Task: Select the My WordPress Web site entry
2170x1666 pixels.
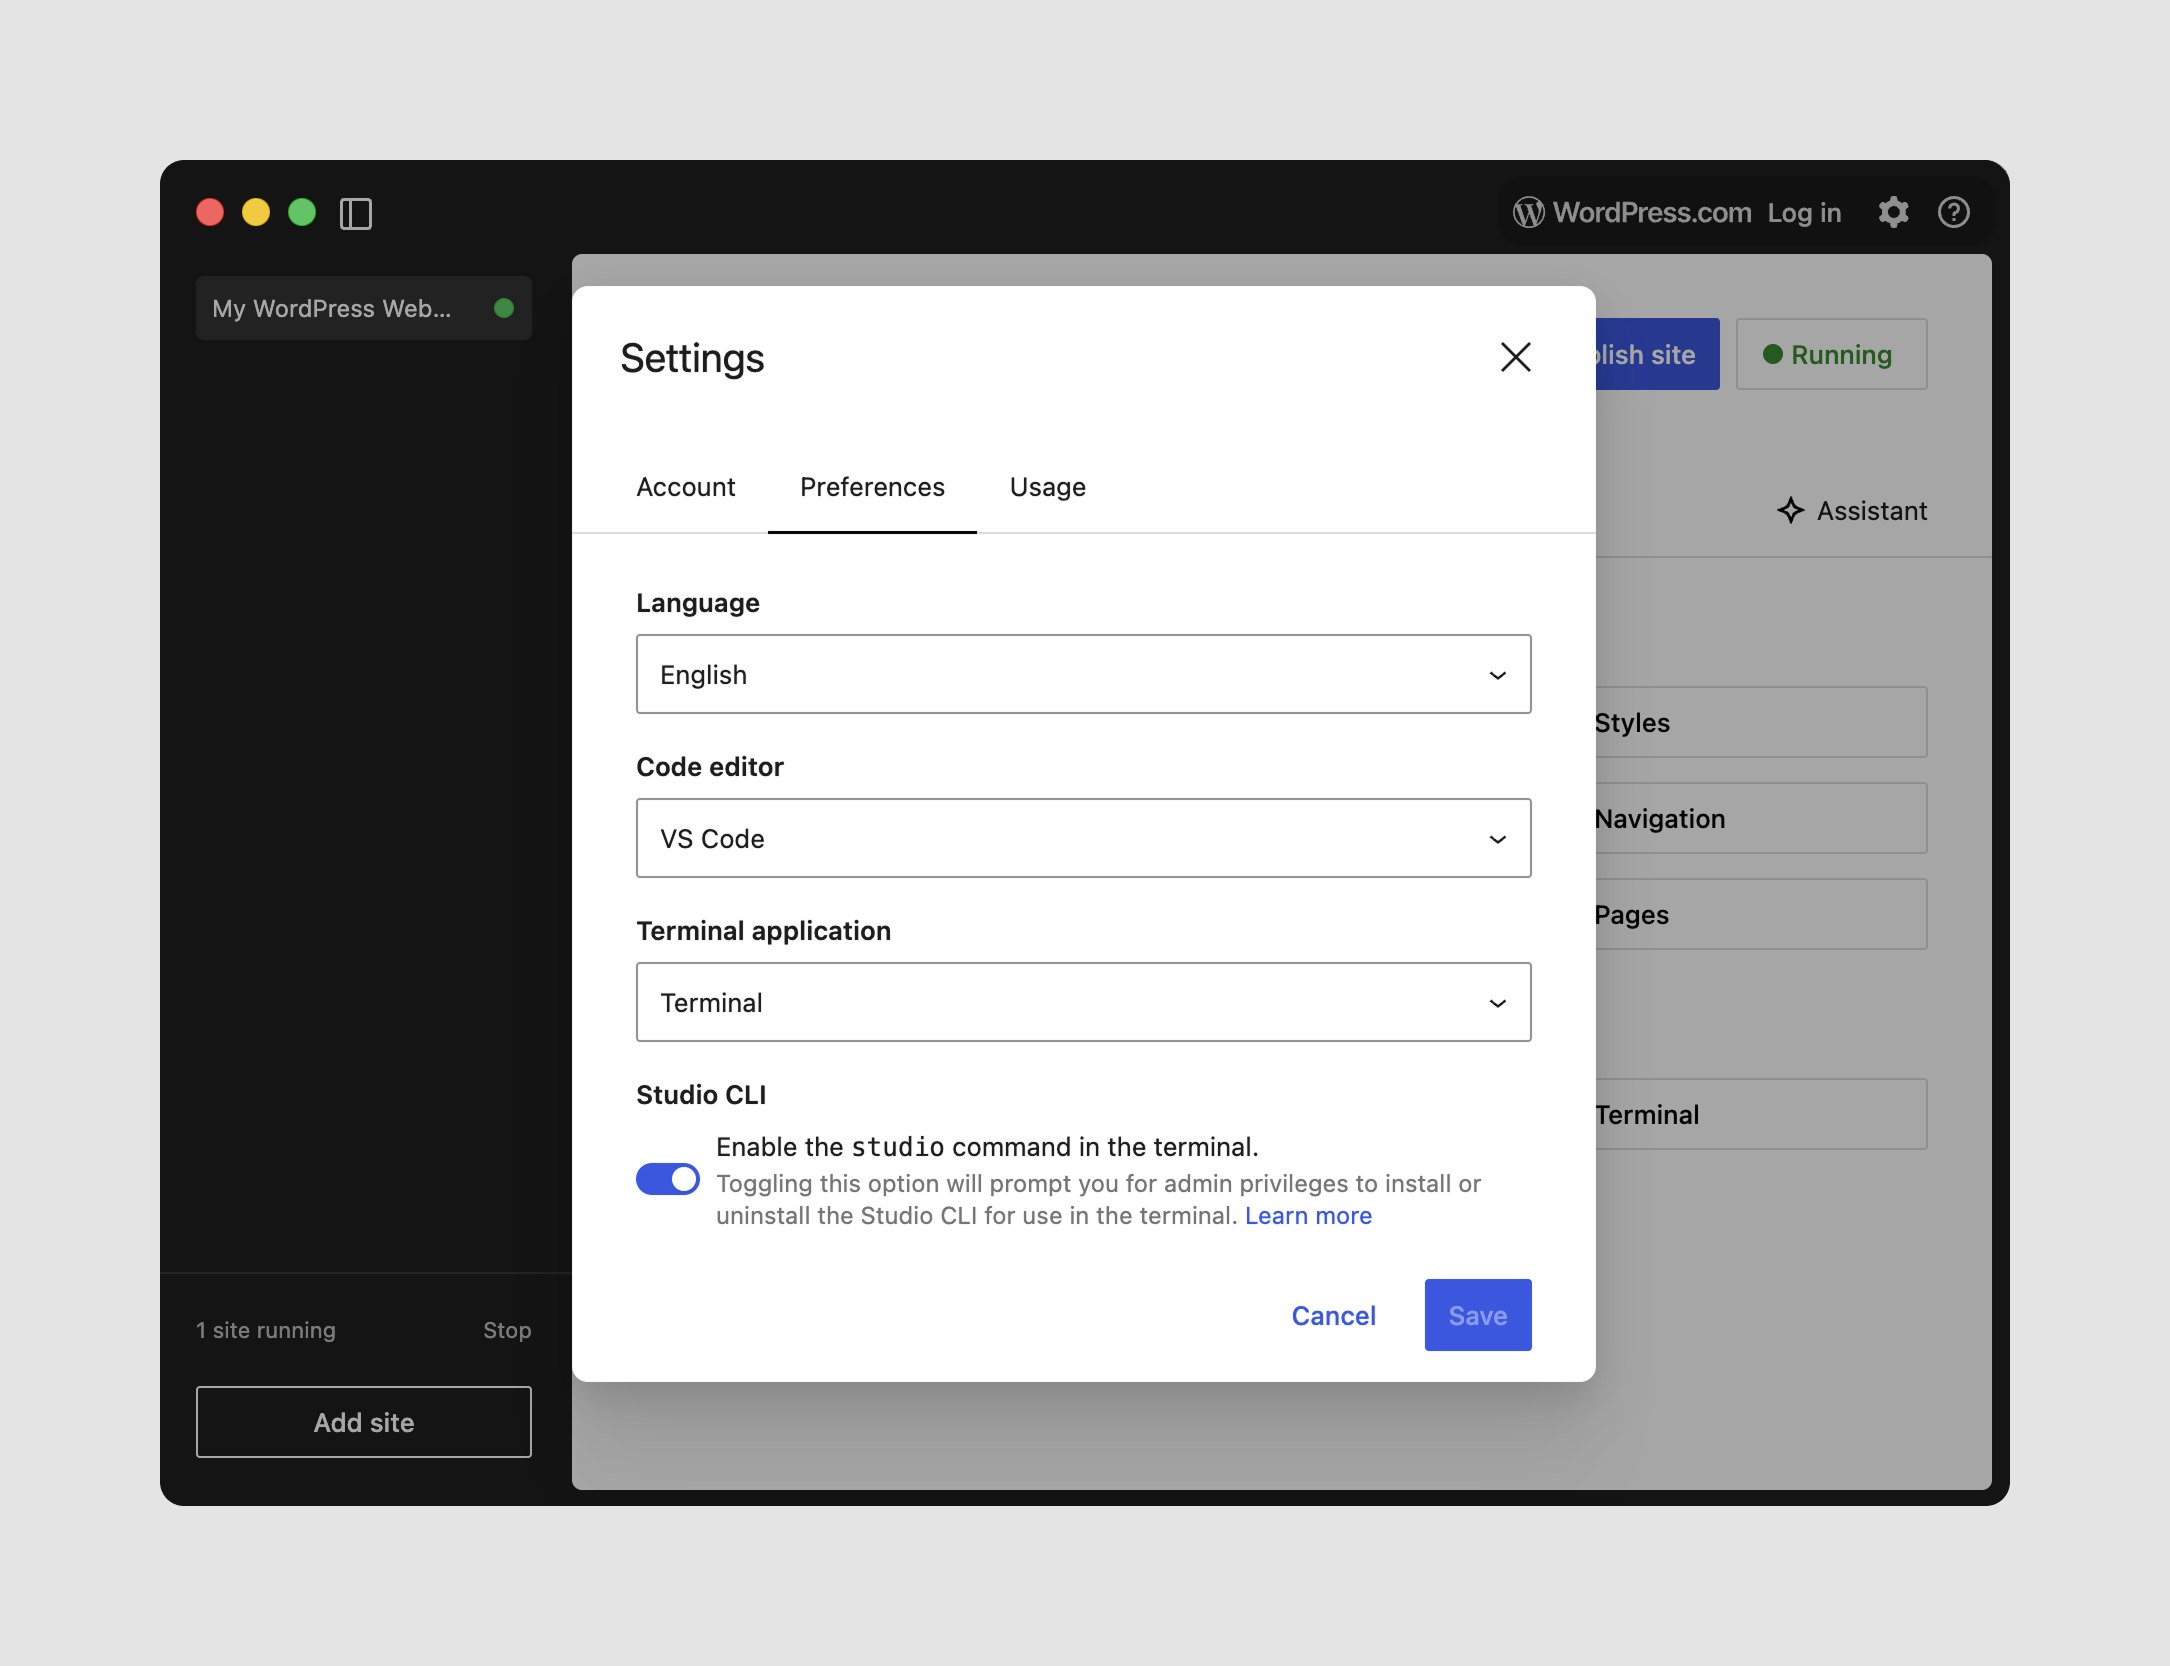Action: click(x=332, y=308)
